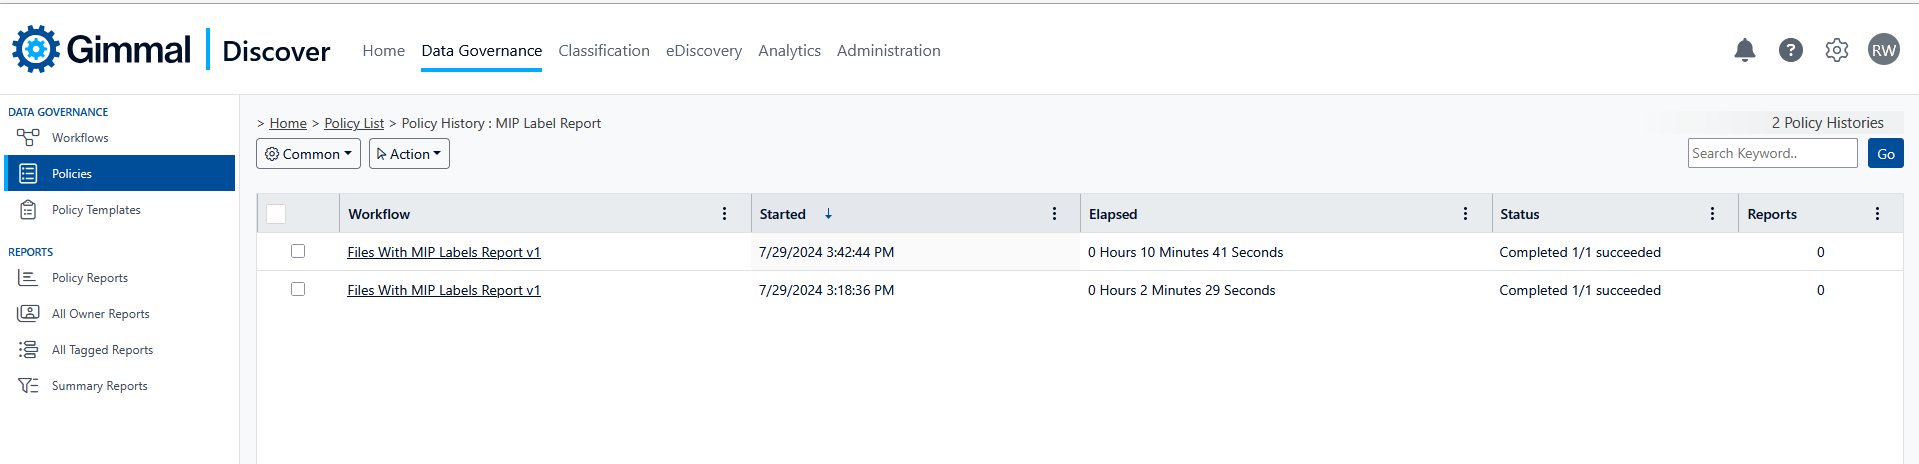Open the Workflow column options menu

tap(724, 214)
